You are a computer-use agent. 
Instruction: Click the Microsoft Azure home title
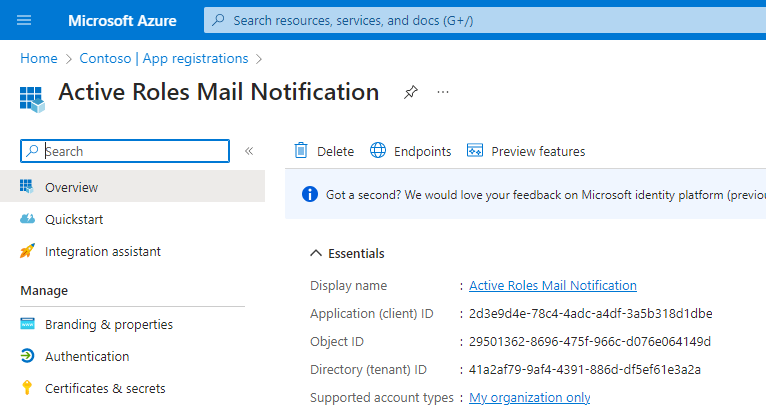pos(122,21)
